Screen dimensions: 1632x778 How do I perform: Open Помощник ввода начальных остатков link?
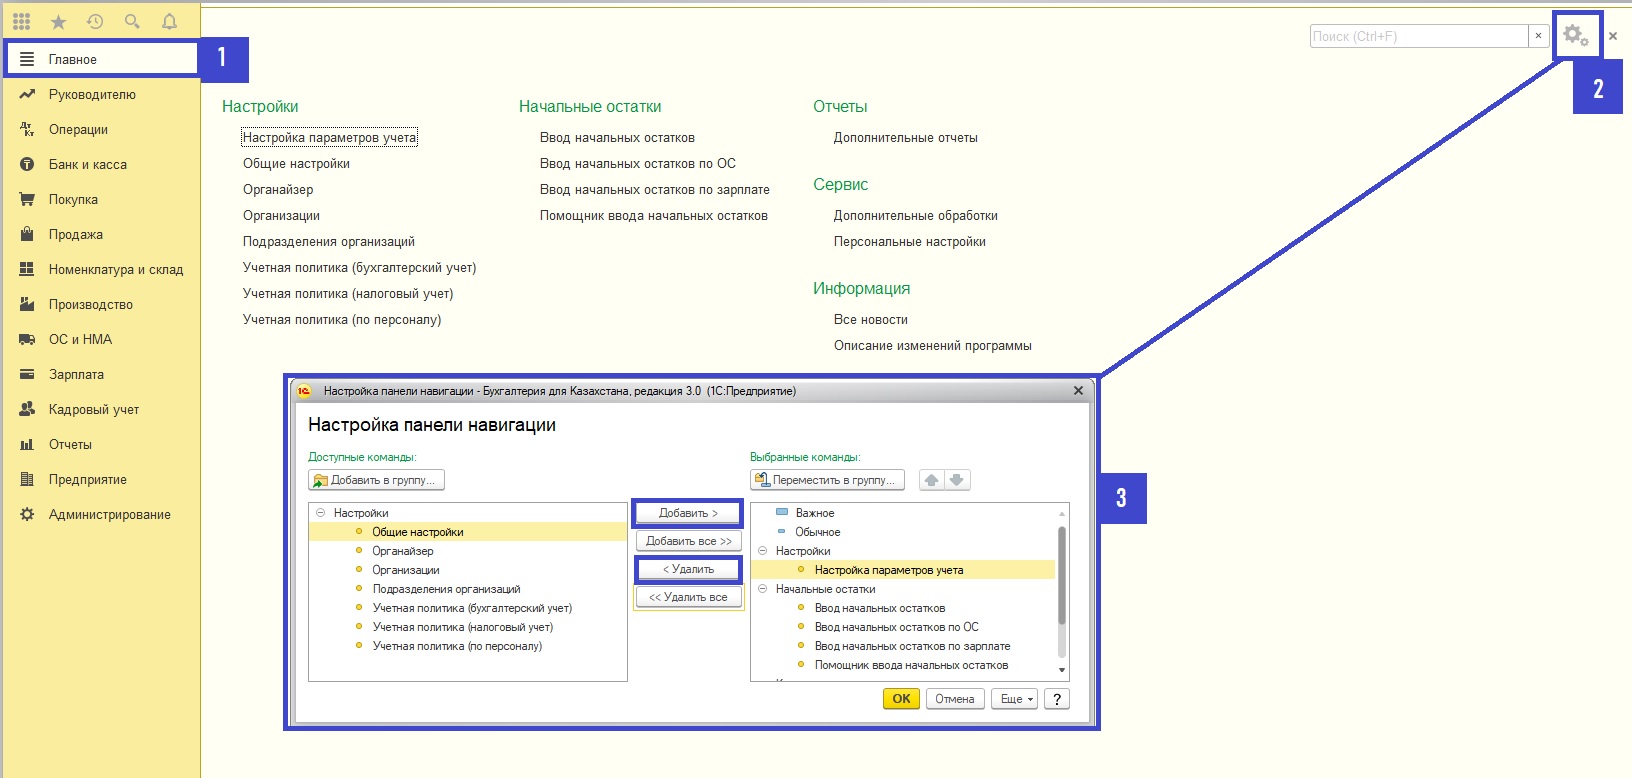pyautogui.click(x=654, y=215)
